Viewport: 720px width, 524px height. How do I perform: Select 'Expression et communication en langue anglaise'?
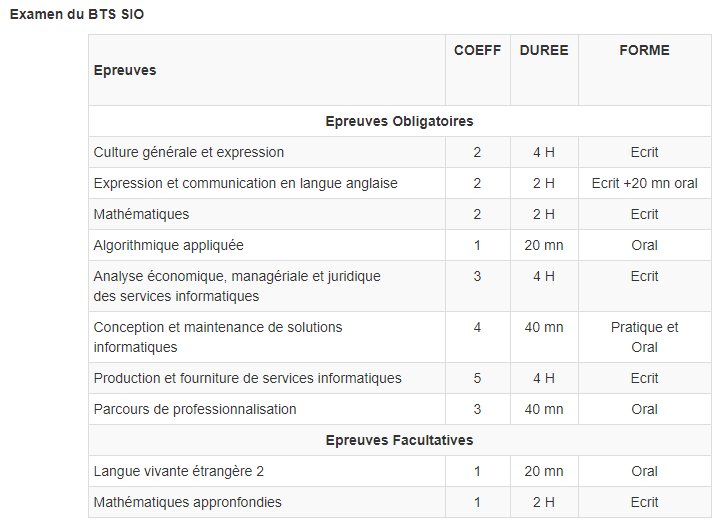(x=245, y=183)
